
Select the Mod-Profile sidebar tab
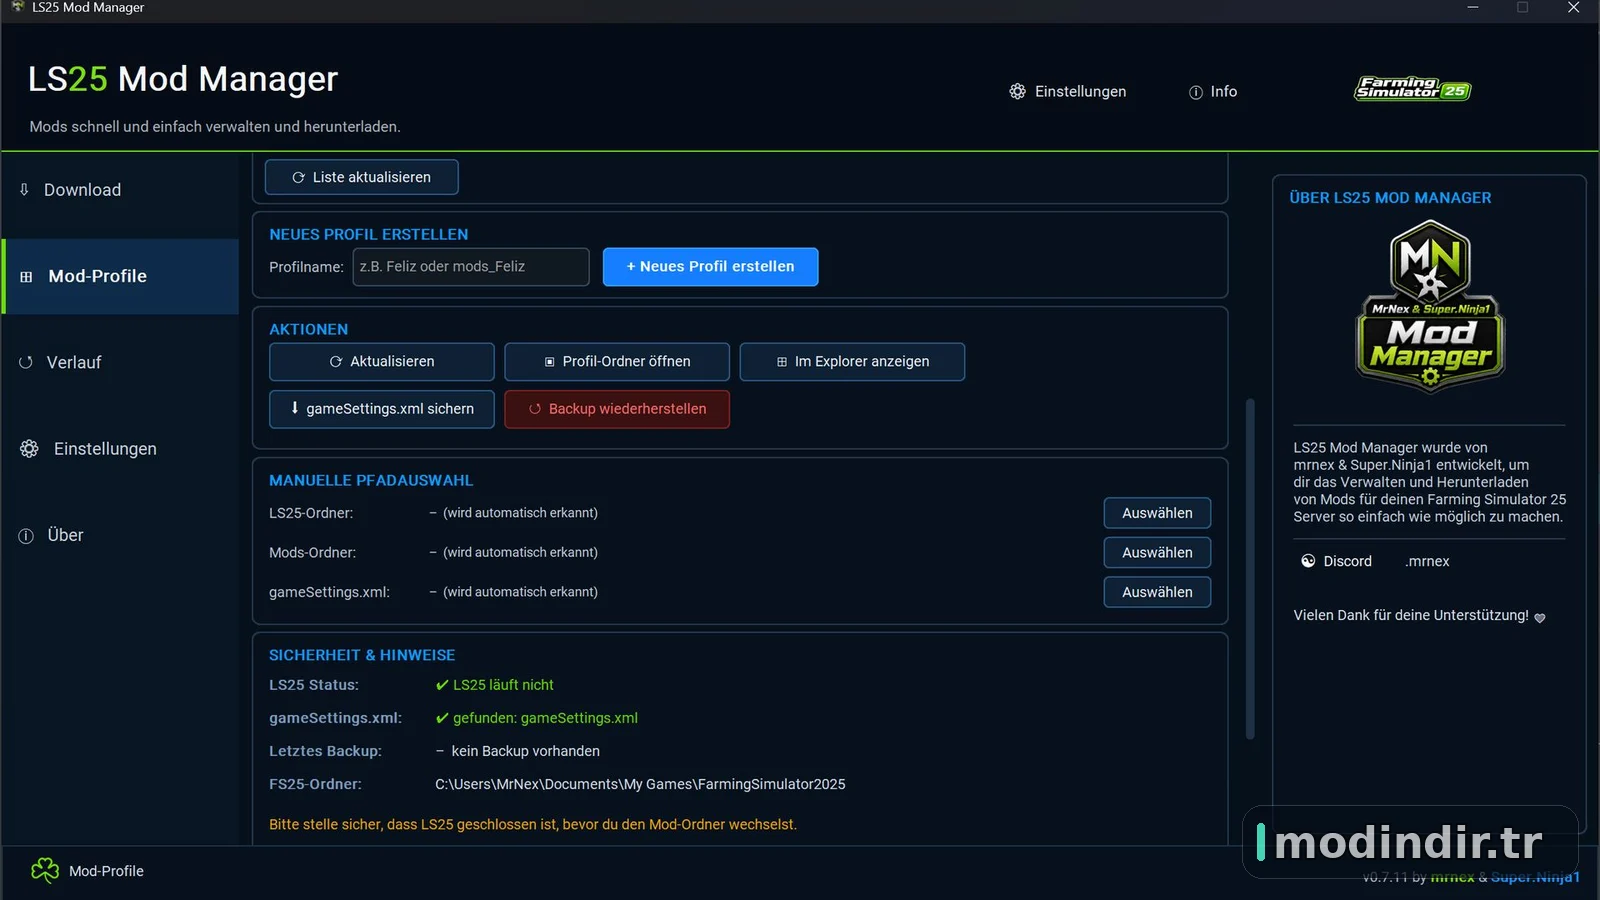click(x=120, y=276)
